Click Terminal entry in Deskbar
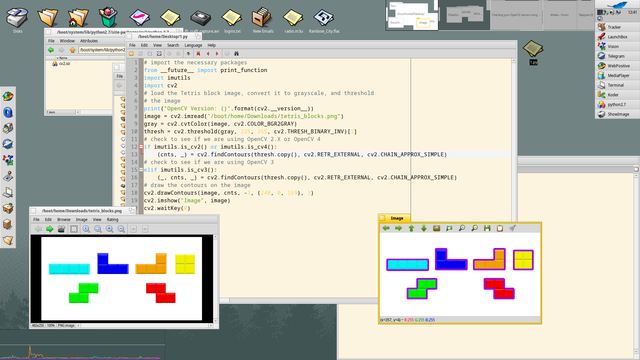 coord(617,85)
